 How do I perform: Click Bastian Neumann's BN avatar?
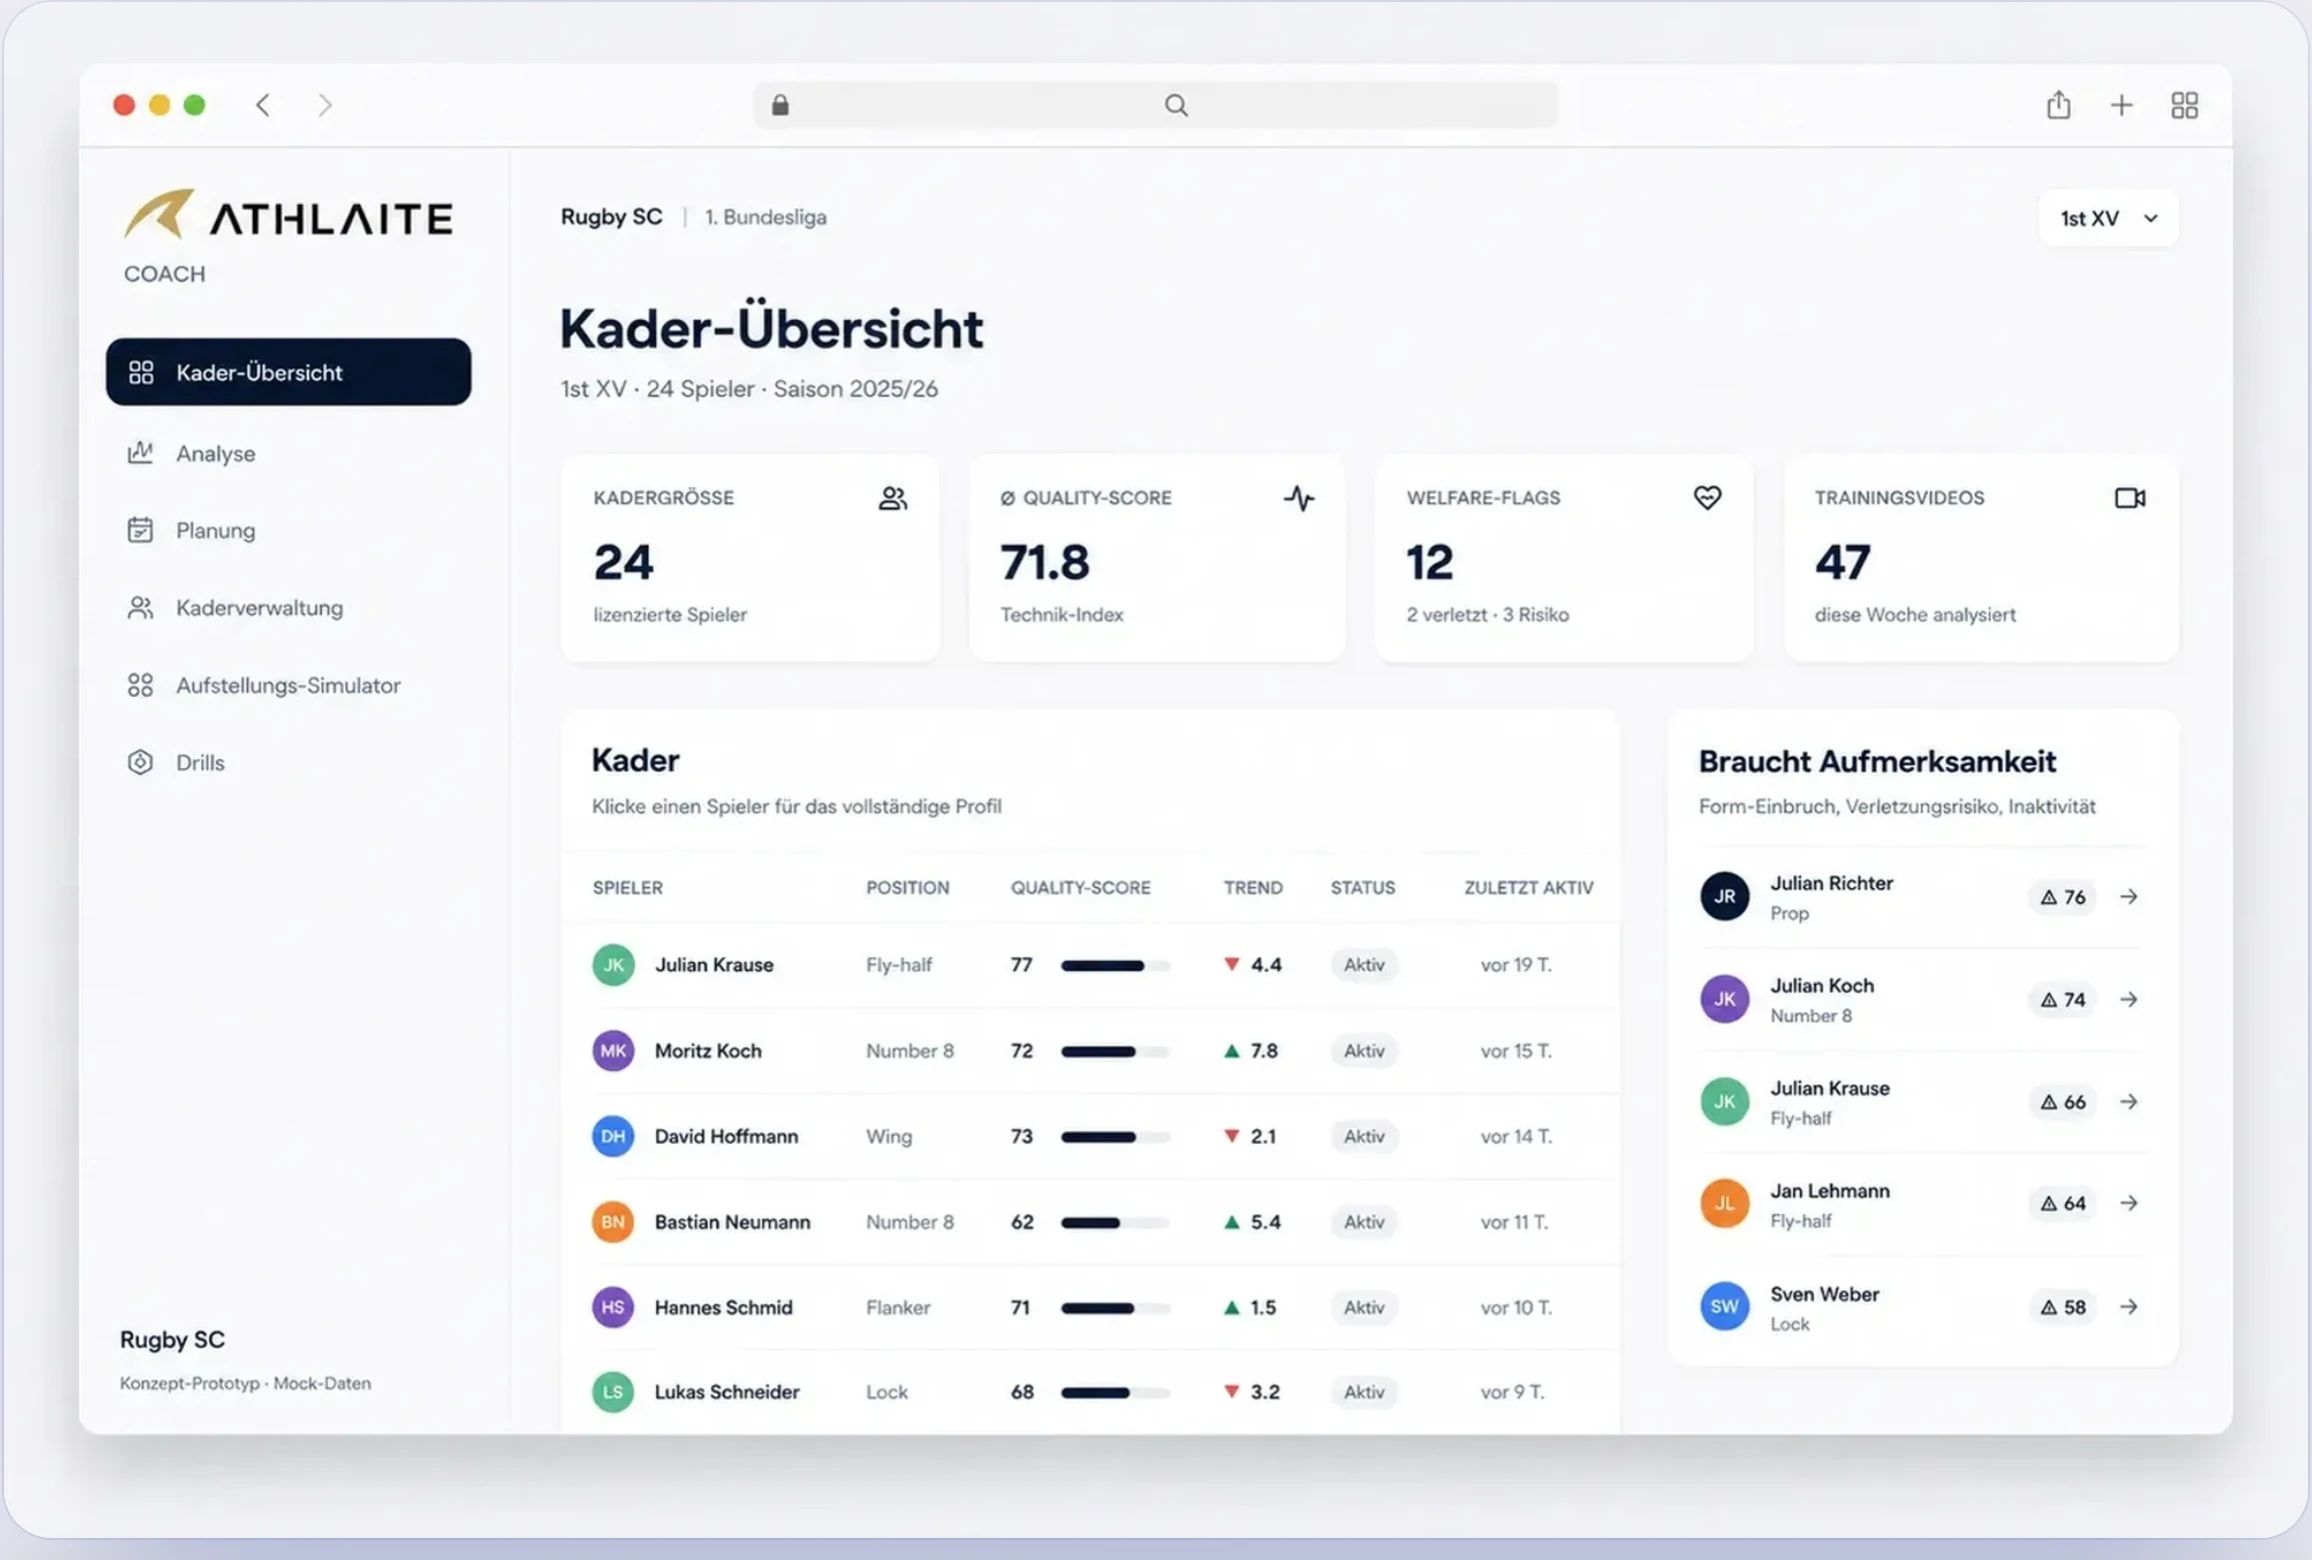tap(613, 1222)
